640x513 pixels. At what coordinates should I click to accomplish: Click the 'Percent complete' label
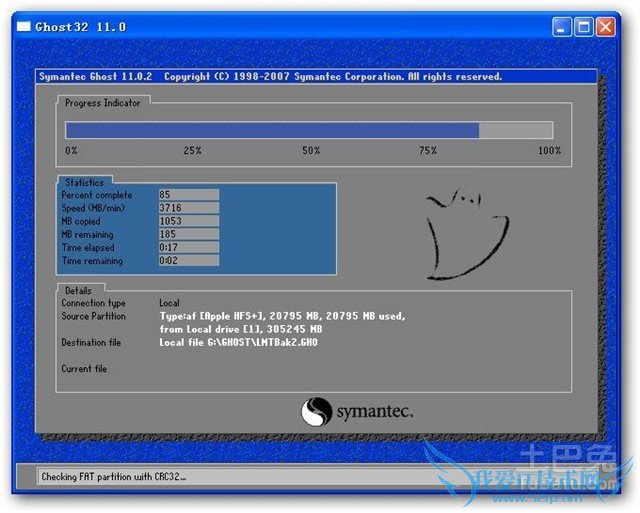pyautogui.click(x=97, y=195)
